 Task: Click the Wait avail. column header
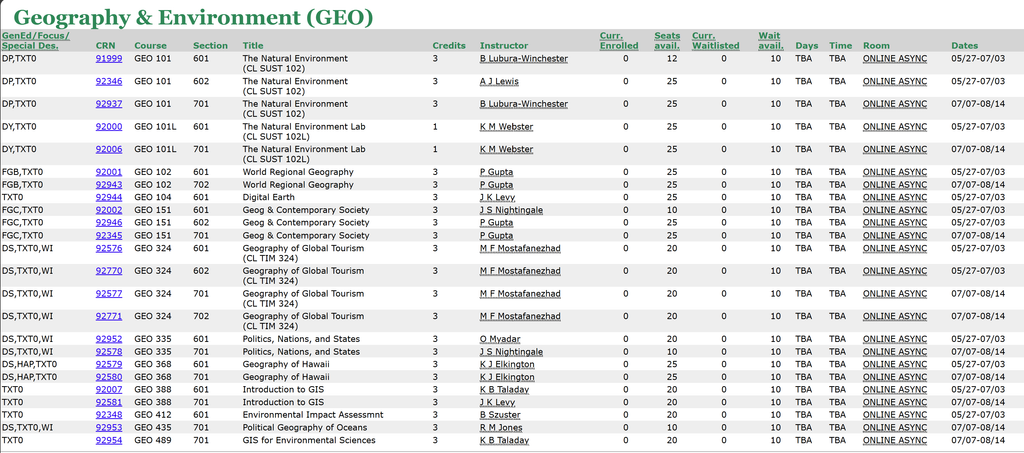point(771,40)
